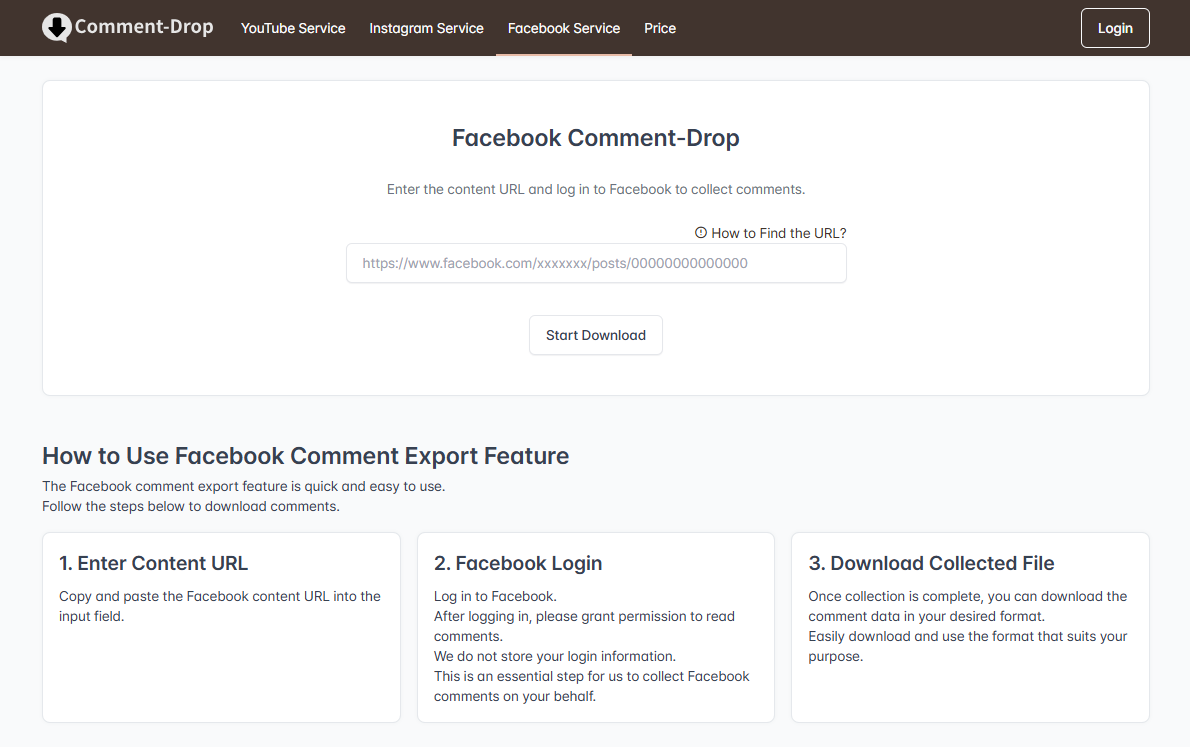Click the '2. Facebook Login' card title
The image size is (1190, 747).
tap(518, 563)
